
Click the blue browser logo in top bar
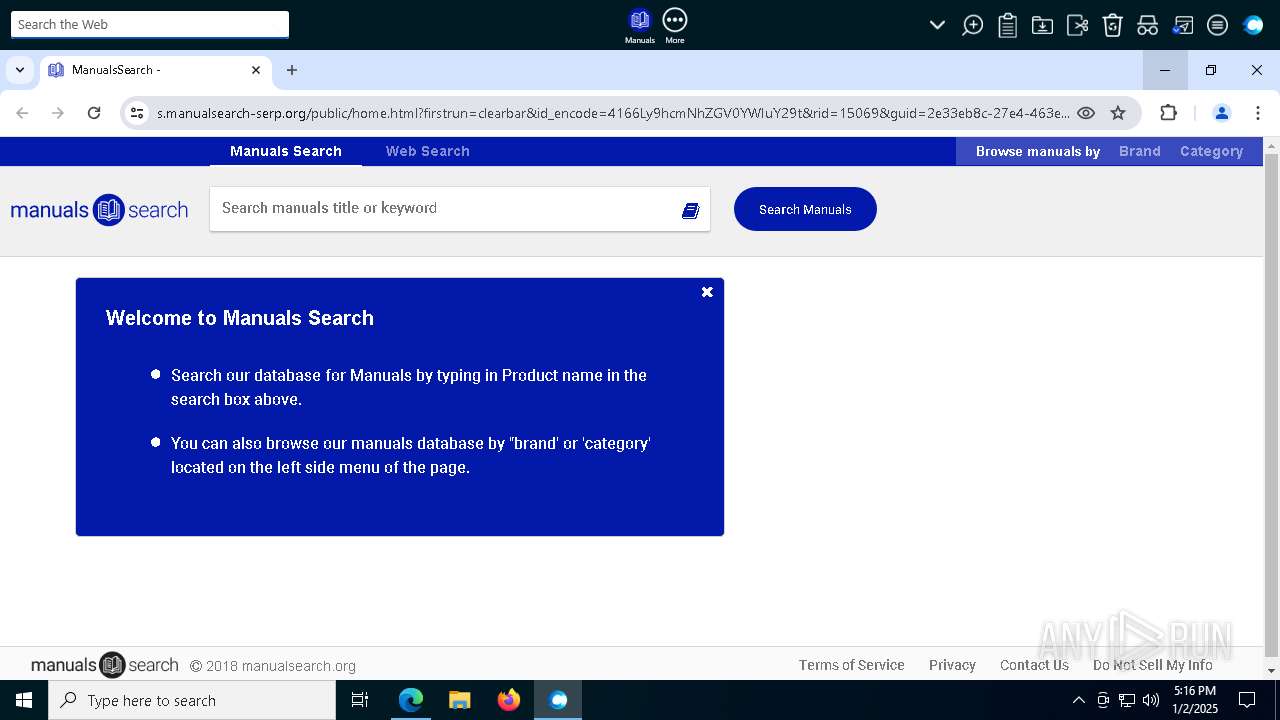(1253, 25)
